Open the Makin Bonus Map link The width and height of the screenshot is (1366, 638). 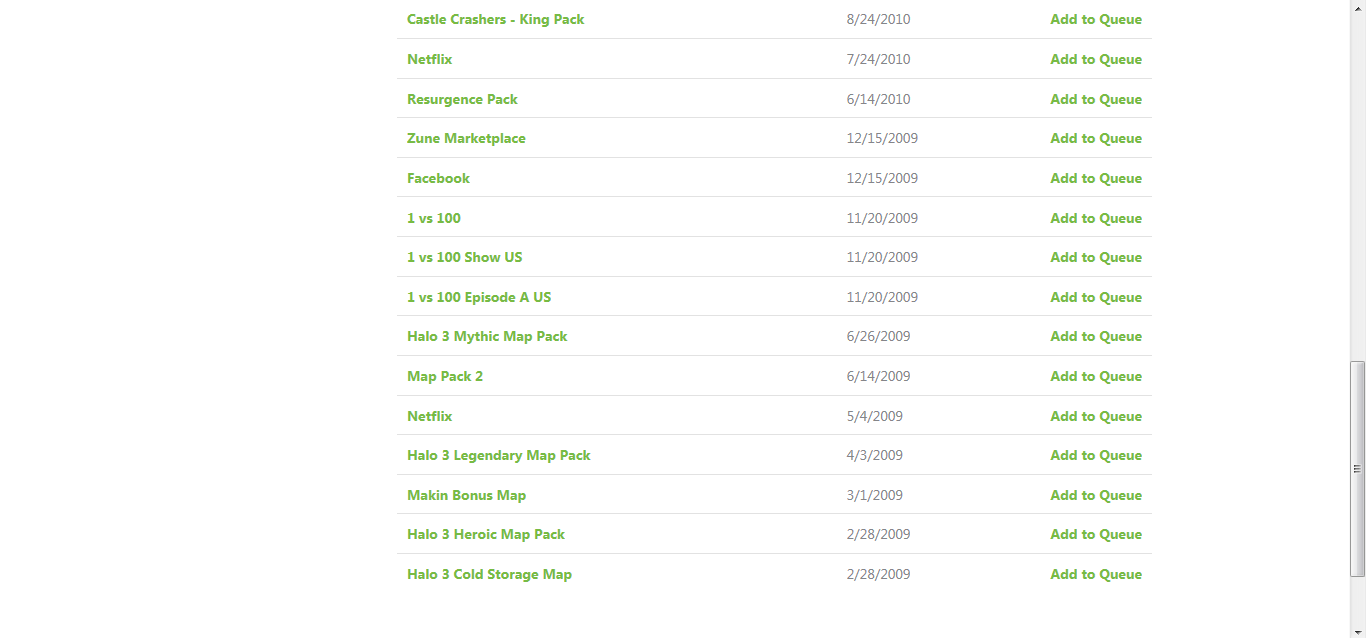tap(466, 495)
